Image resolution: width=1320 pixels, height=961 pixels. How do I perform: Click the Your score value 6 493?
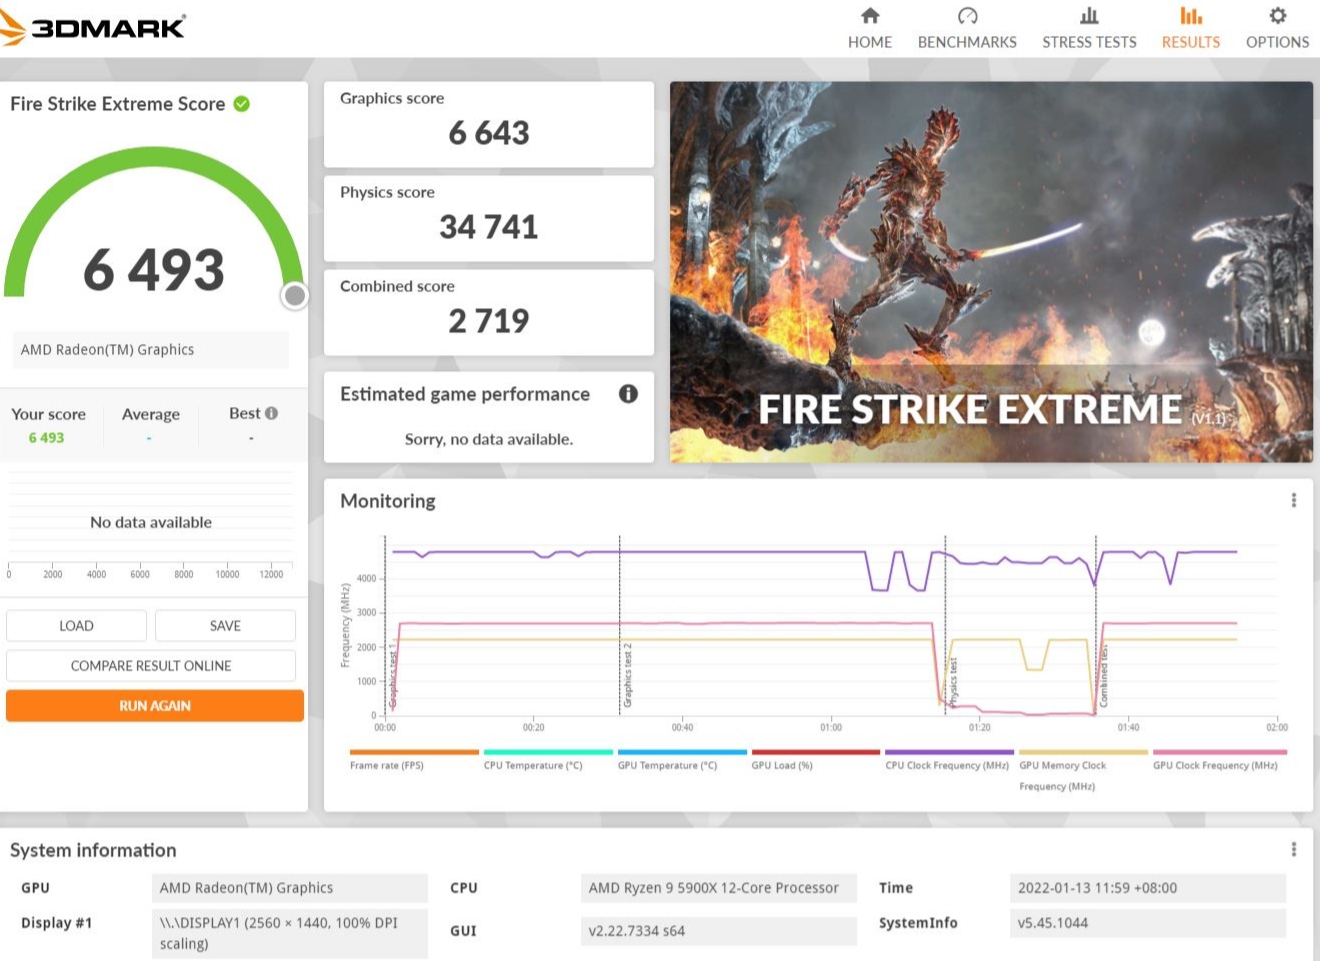point(46,438)
